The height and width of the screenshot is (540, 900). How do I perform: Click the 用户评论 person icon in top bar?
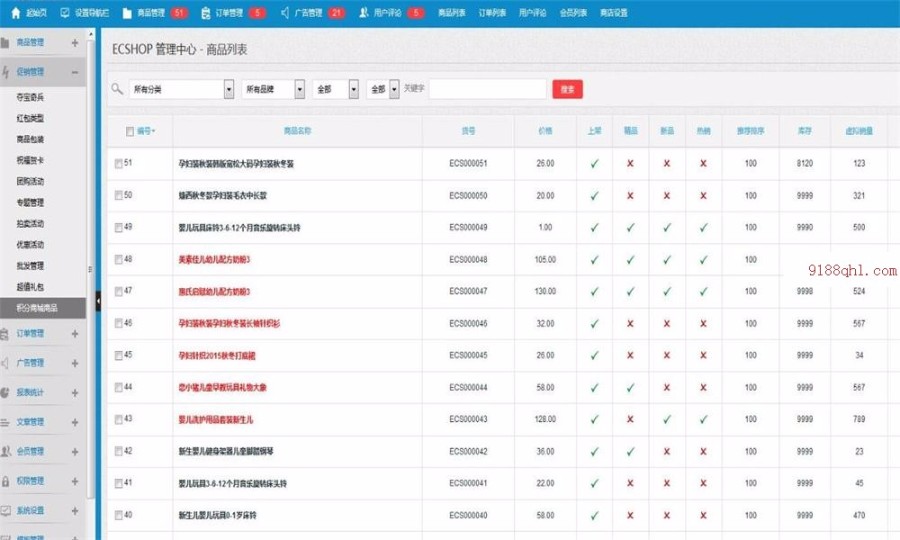364,12
